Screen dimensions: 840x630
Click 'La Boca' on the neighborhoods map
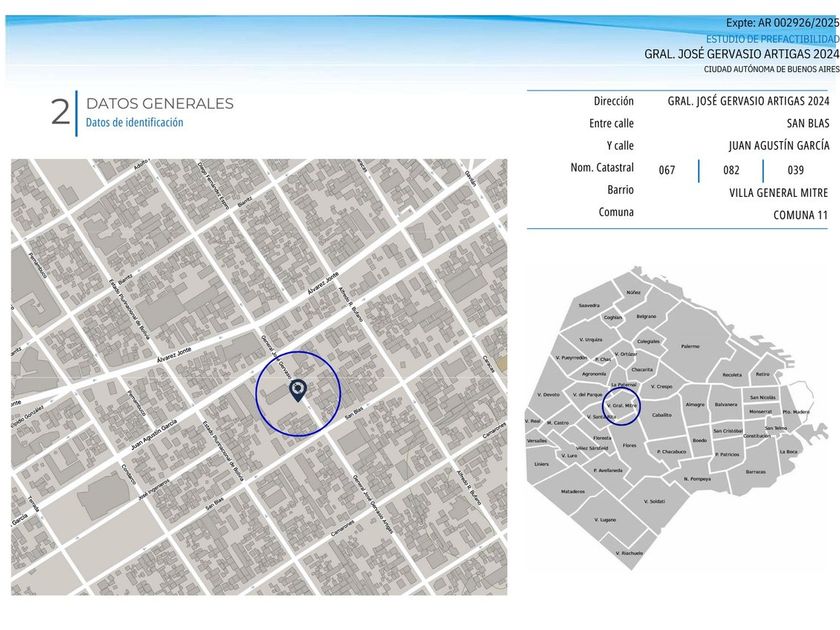[x=788, y=452]
